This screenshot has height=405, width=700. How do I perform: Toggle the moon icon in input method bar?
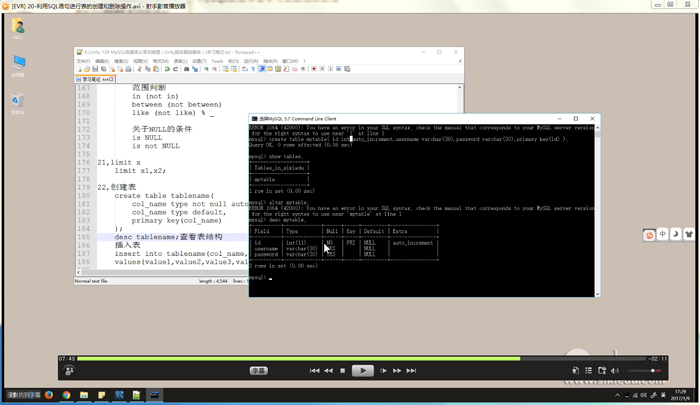click(x=675, y=234)
